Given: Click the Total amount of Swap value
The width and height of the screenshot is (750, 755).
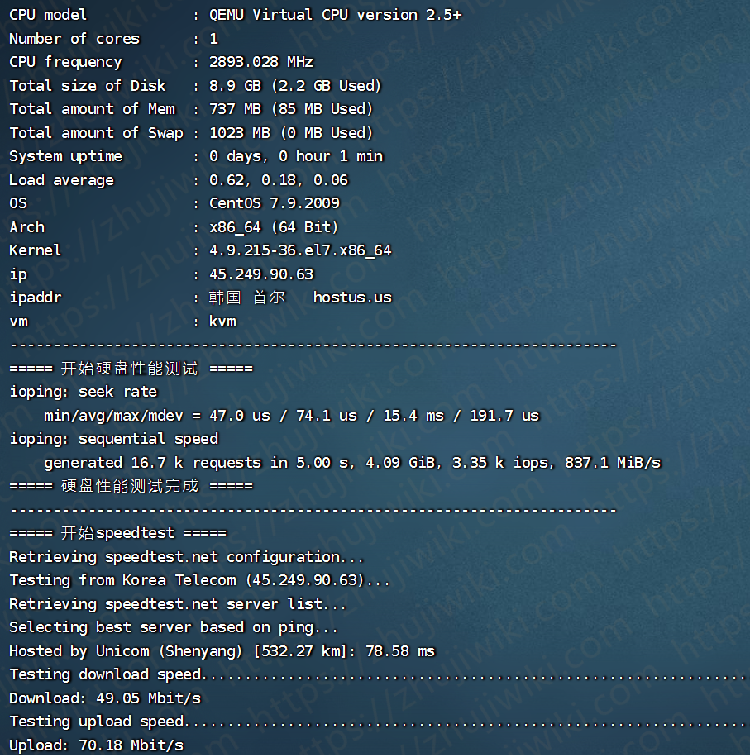Looking at the screenshot, I should coord(291,133).
